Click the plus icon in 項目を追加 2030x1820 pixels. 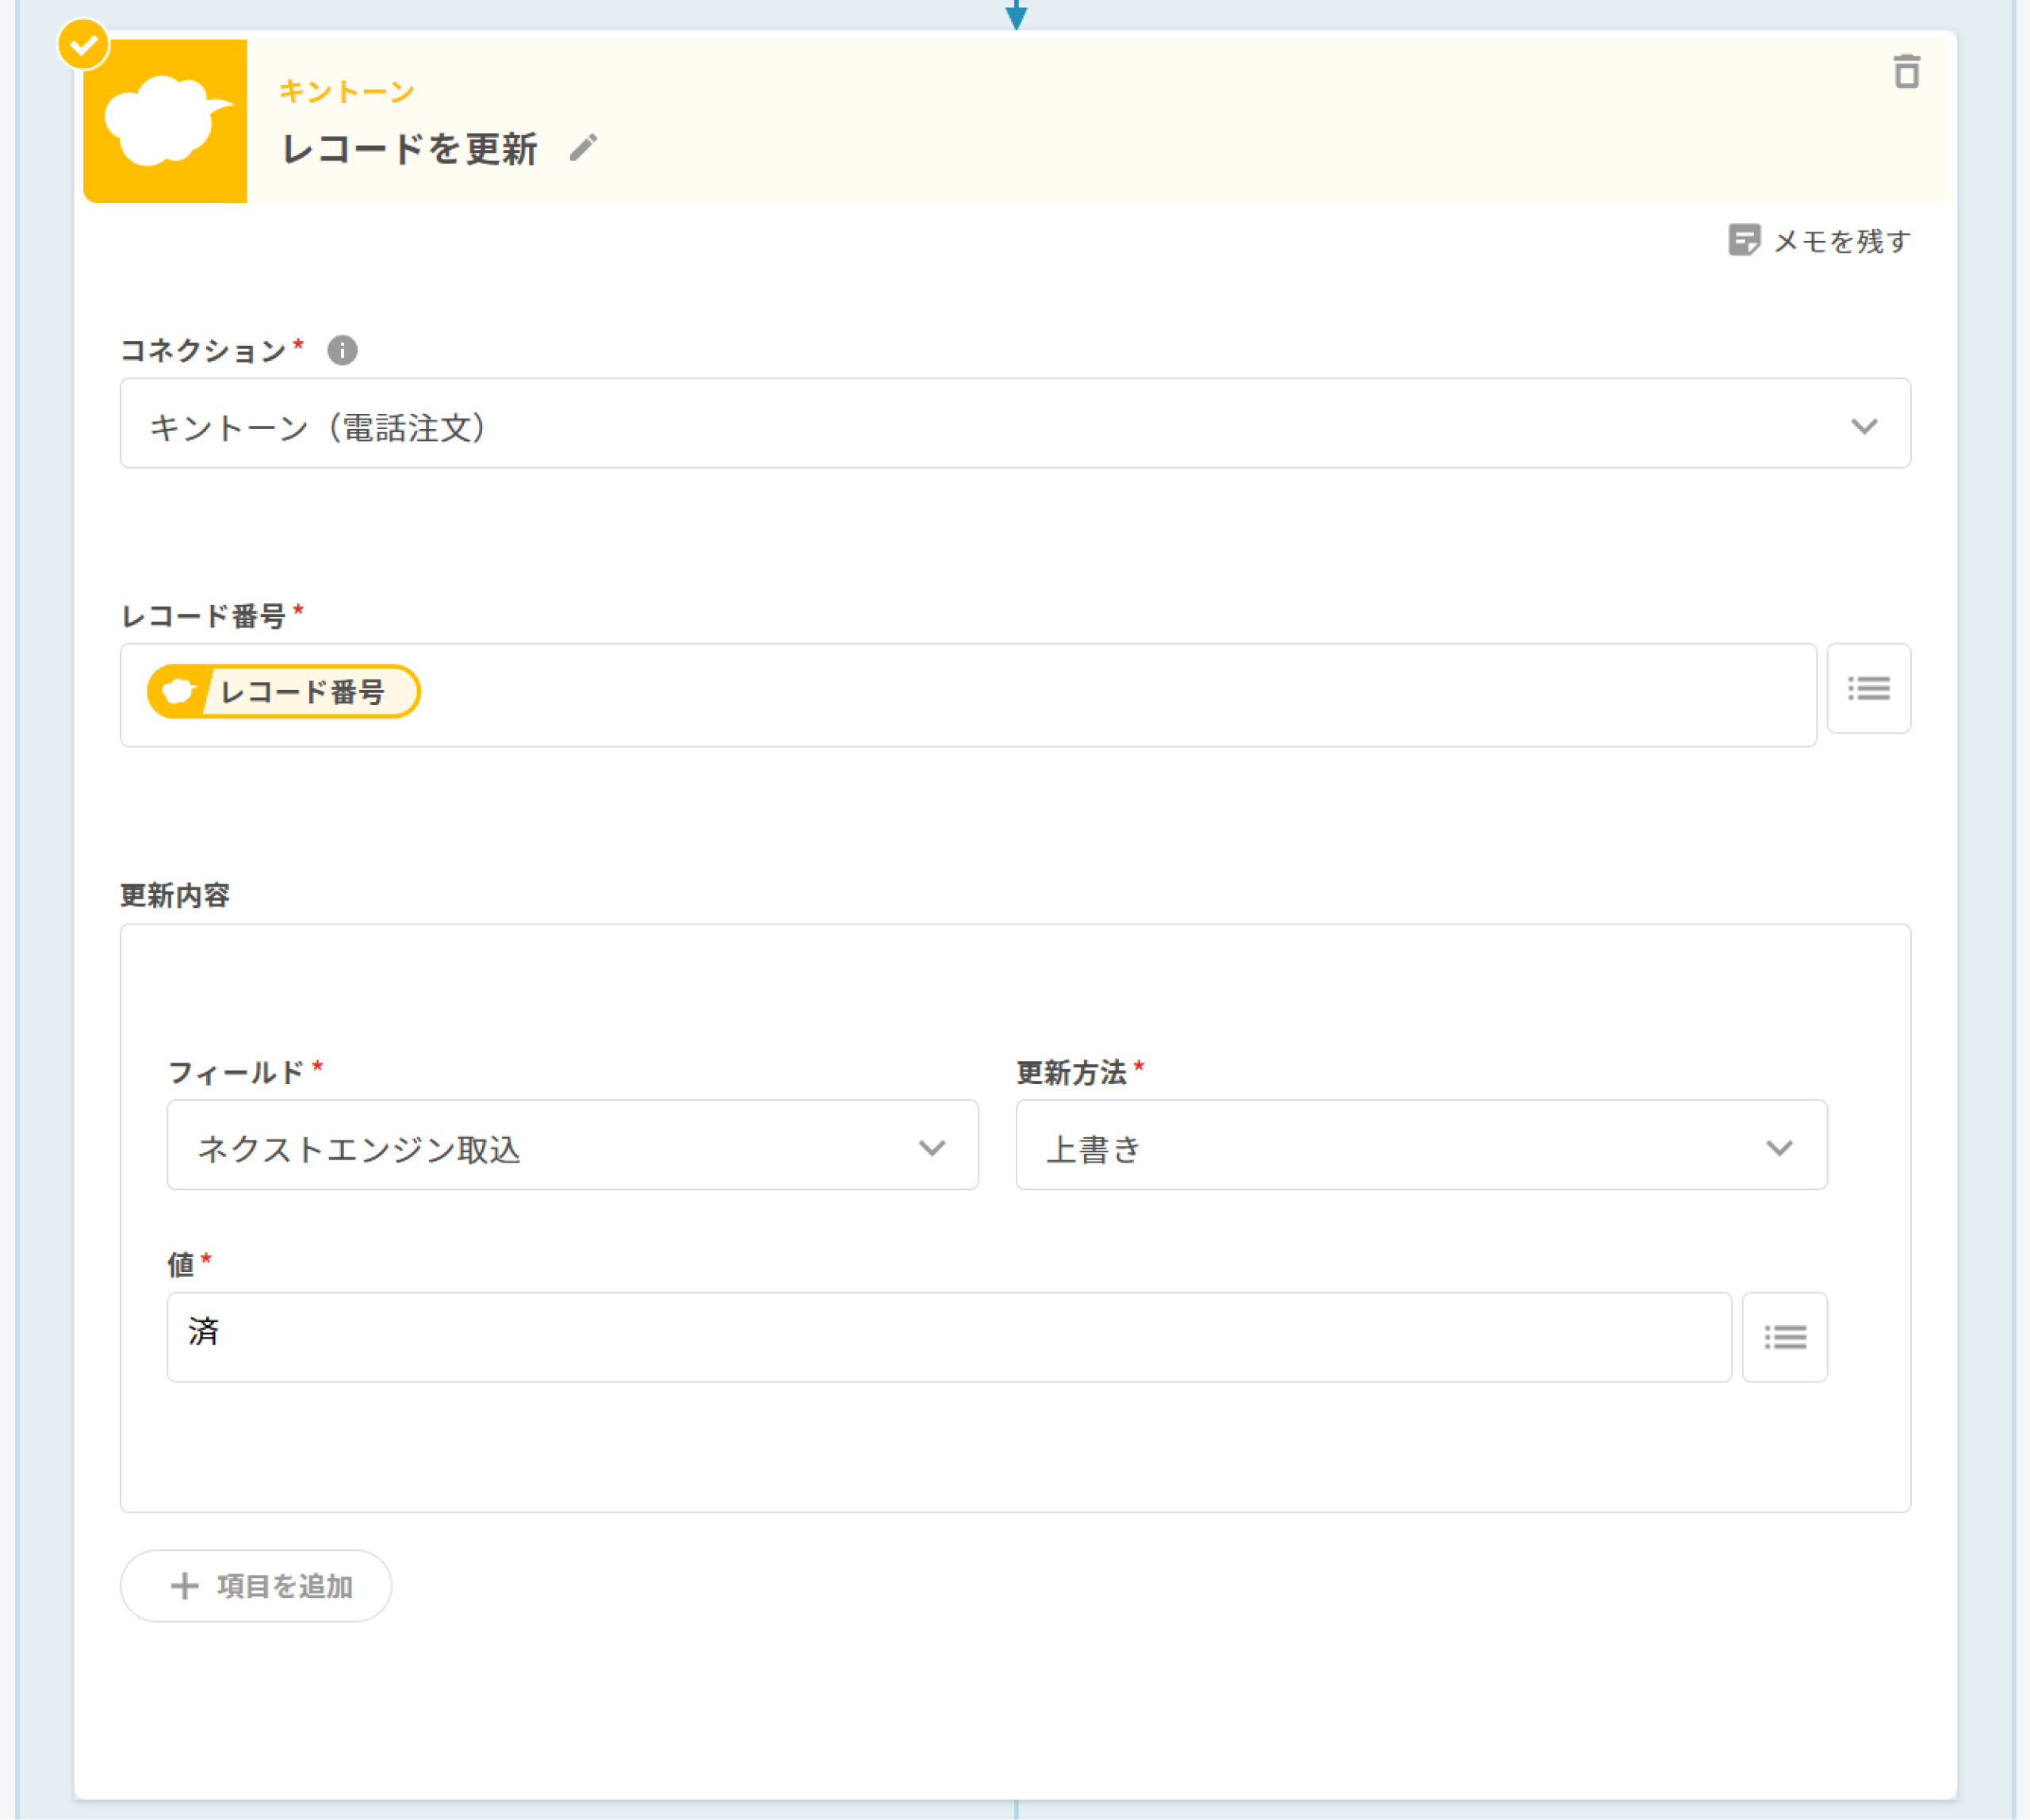[184, 1585]
